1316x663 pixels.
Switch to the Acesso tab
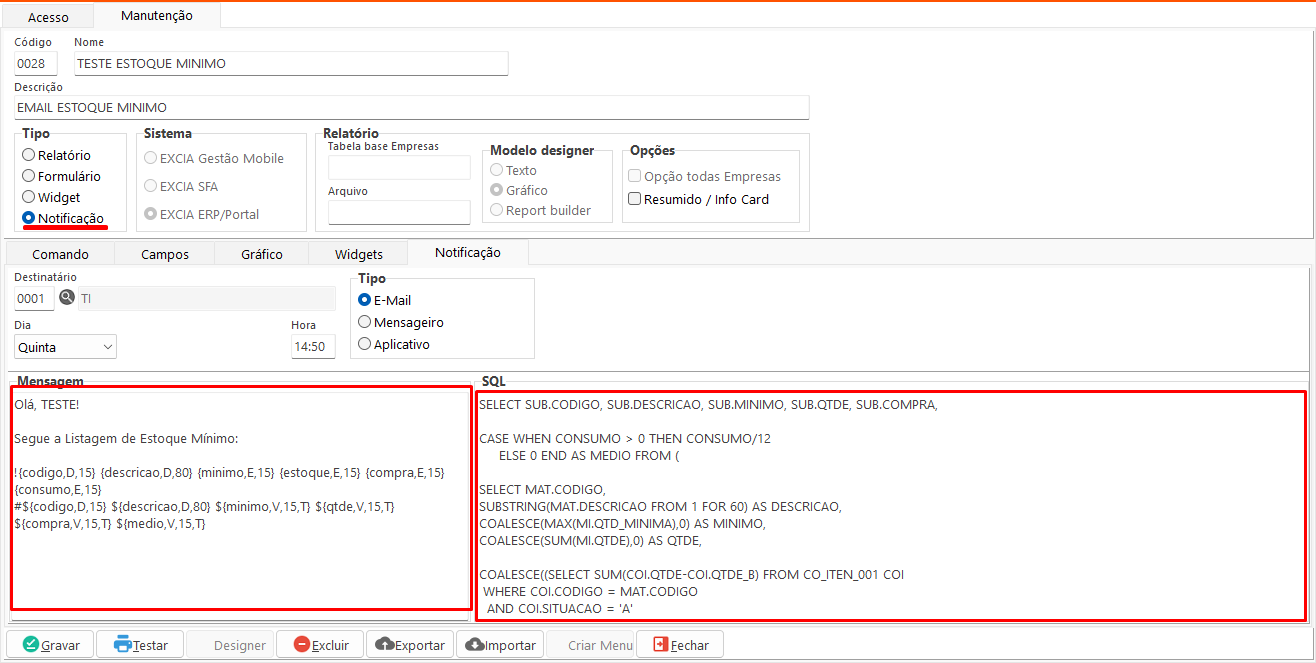coord(48,17)
